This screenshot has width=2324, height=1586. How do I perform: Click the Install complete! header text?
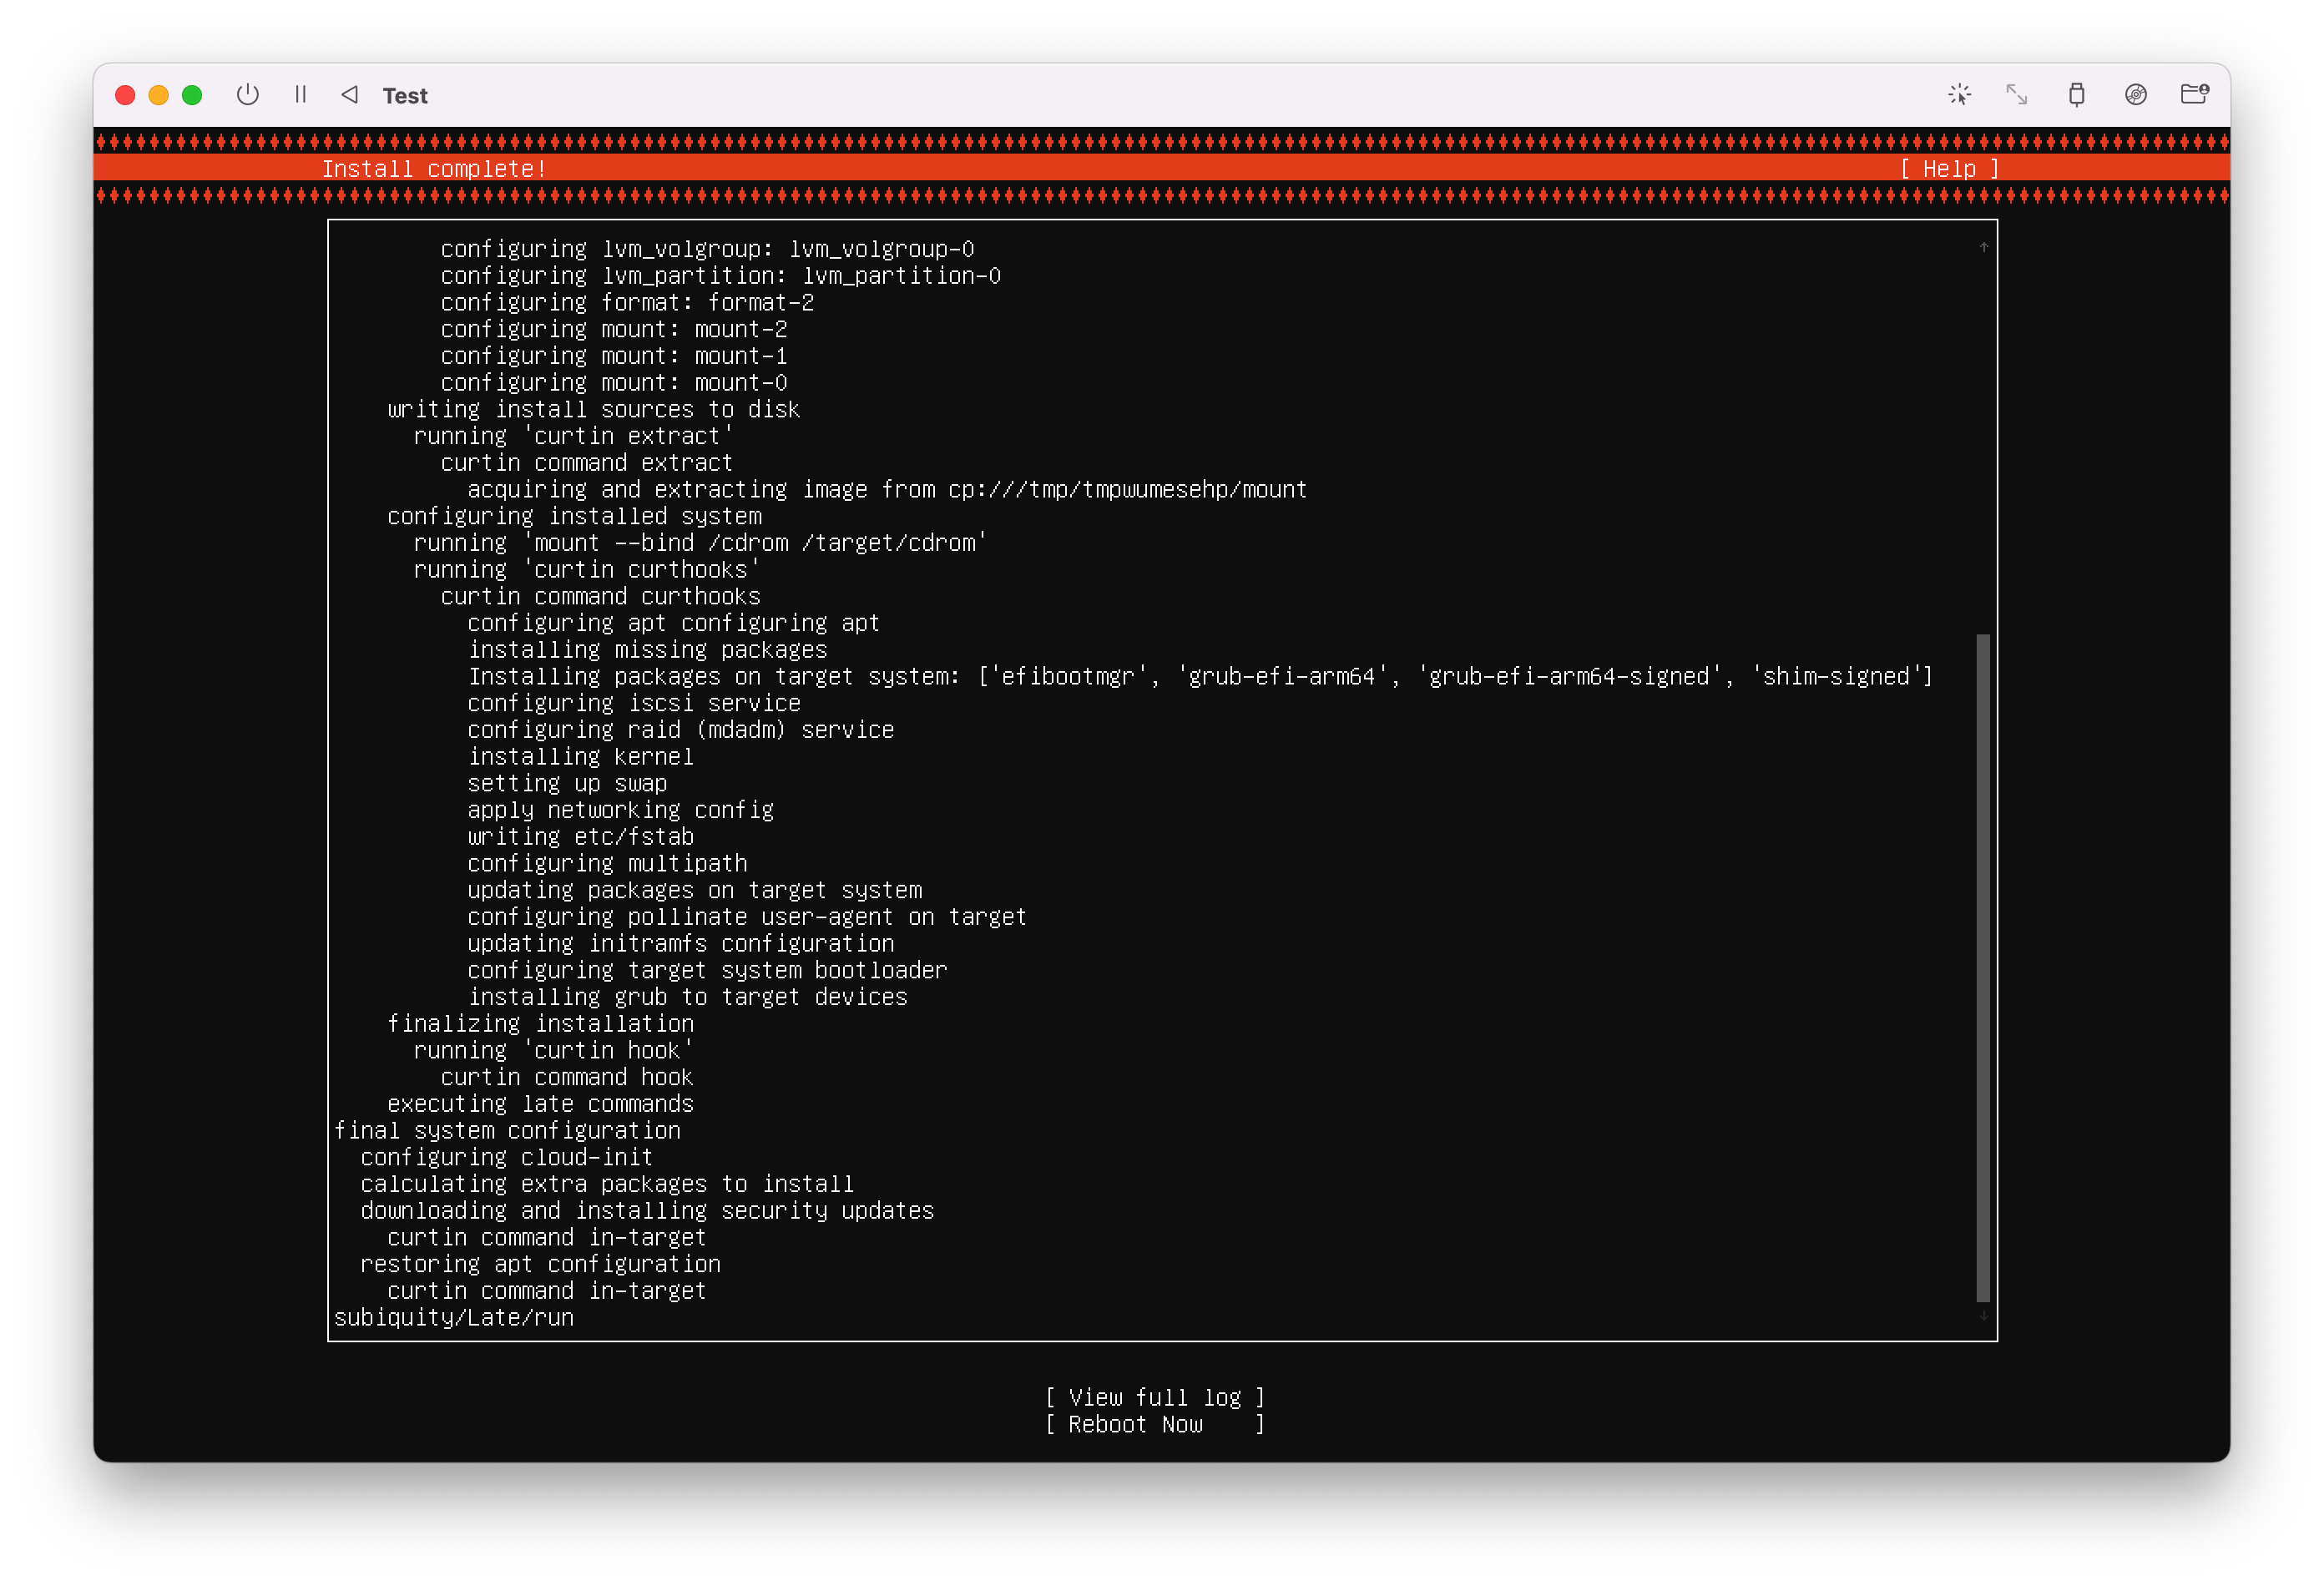tap(434, 169)
